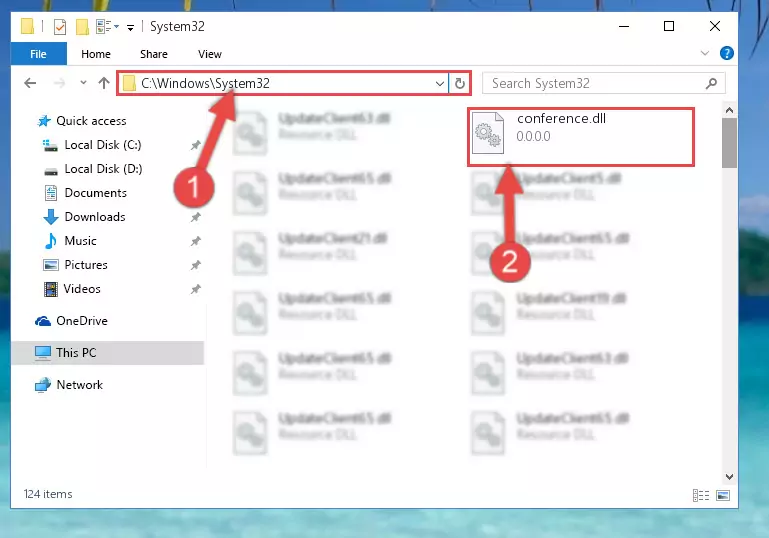Screen dimensions: 769x538
Task: Click the pin icon next to Music
Action: pyautogui.click(x=195, y=241)
